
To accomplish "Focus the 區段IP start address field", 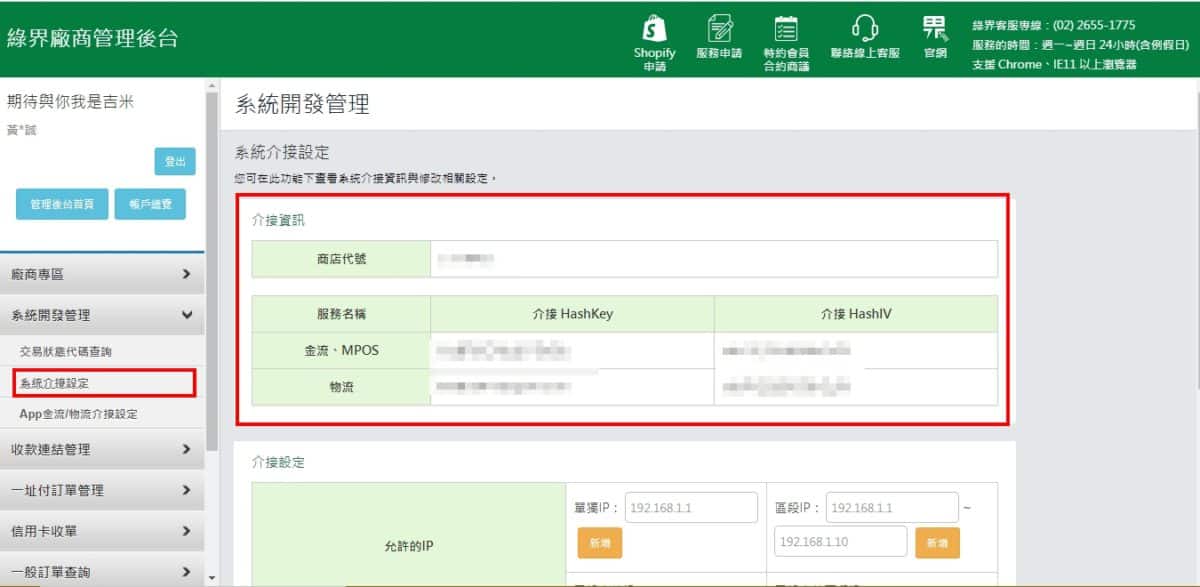I will (x=892, y=508).
